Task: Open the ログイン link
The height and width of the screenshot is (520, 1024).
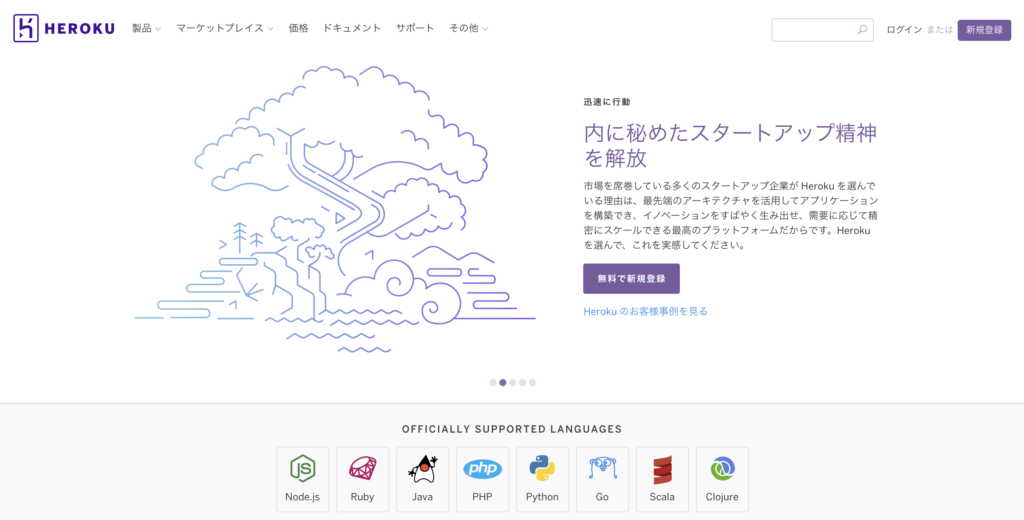Action: [904, 30]
